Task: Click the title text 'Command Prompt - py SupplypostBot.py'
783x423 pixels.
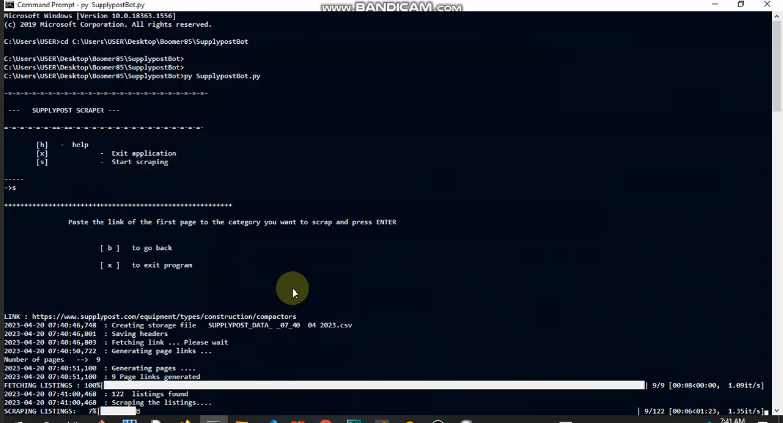Action: (x=81, y=4)
